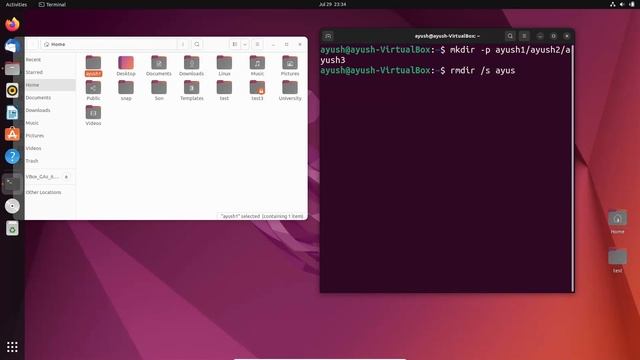This screenshot has height=360, width=640.
Task: Select the Downloads folder icon in Files grid
Action: coord(191,66)
